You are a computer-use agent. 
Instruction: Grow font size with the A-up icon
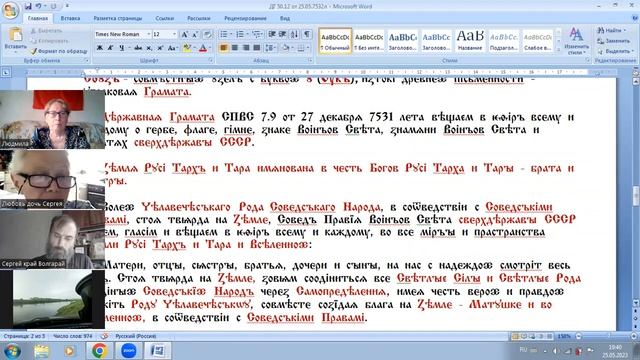click(184, 35)
